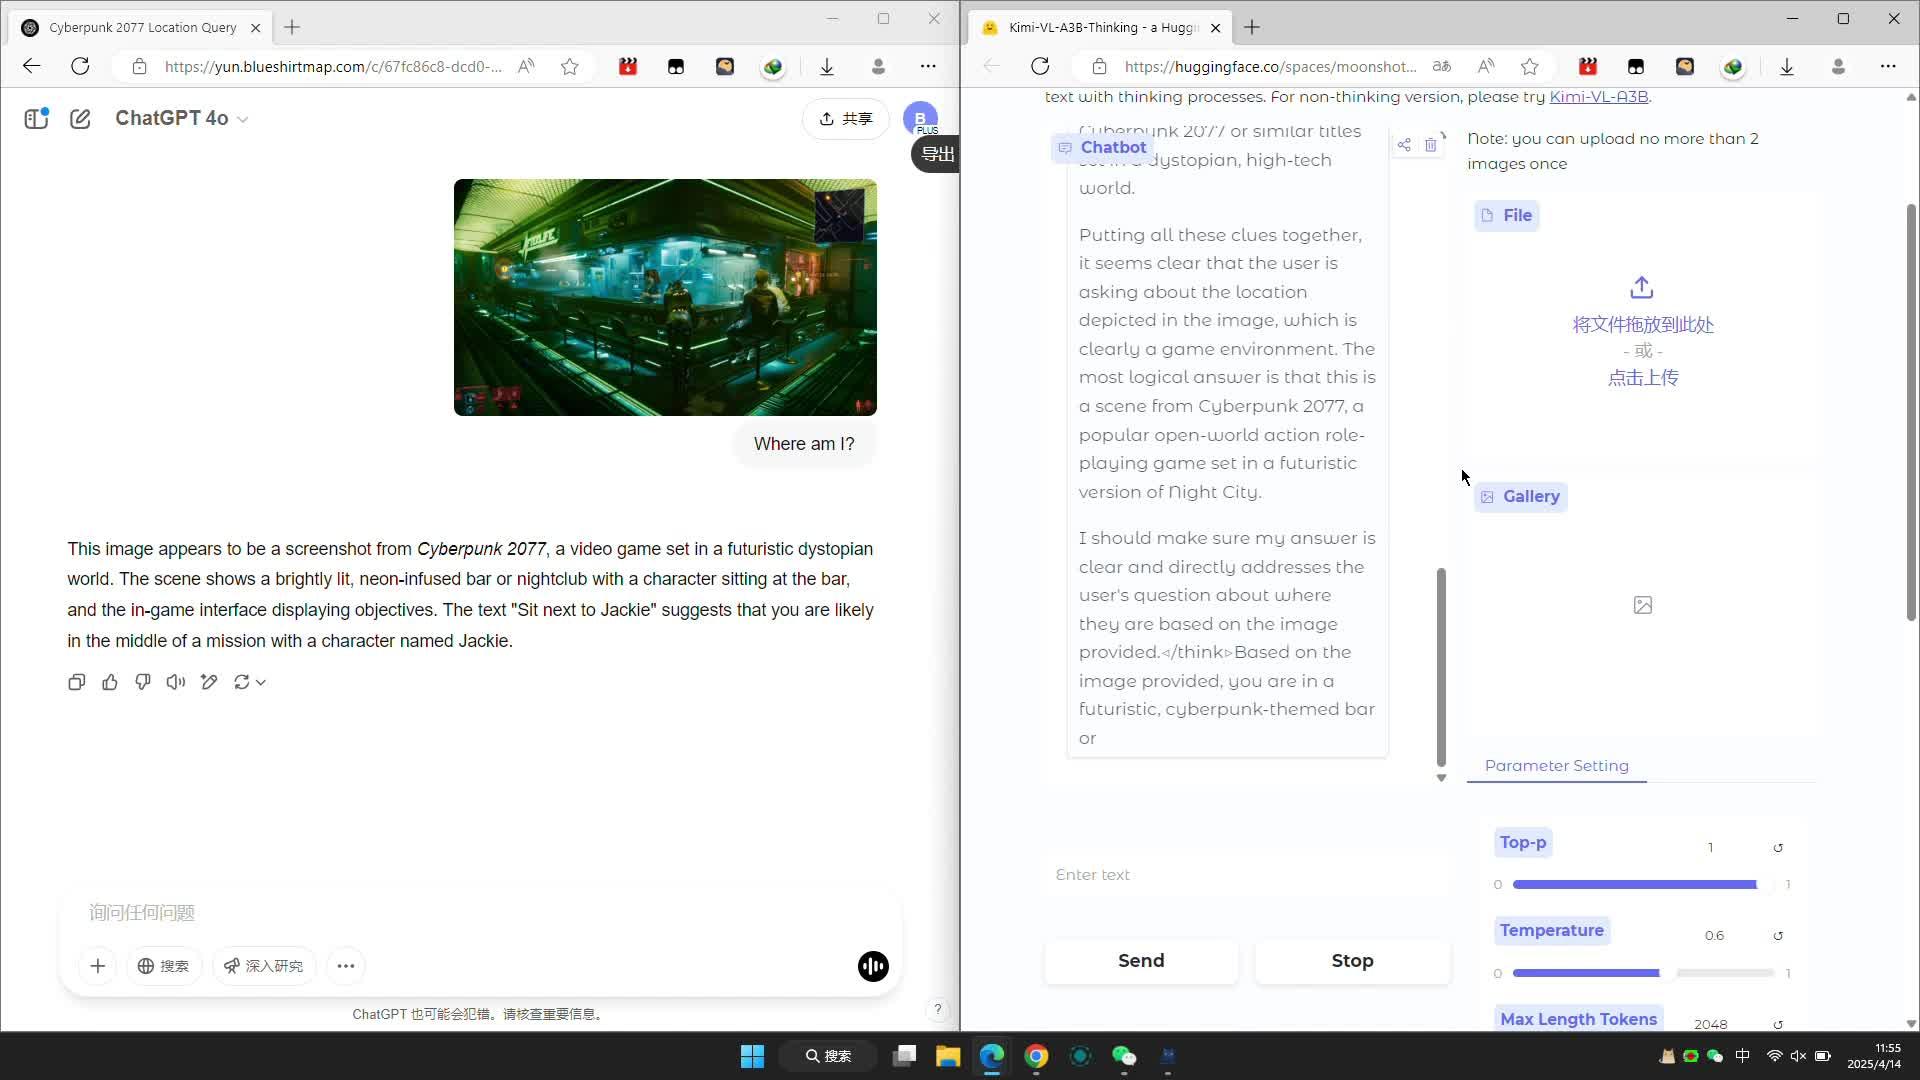Thumbs up the ChatGPT answer

tap(110, 682)
